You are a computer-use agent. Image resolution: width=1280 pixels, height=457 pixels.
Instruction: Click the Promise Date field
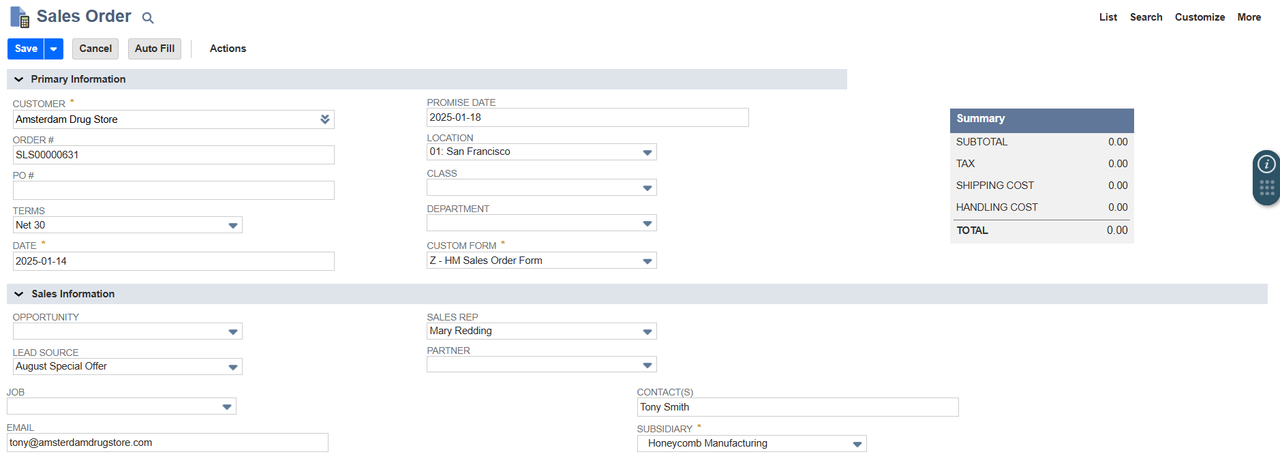coord(588,118)
